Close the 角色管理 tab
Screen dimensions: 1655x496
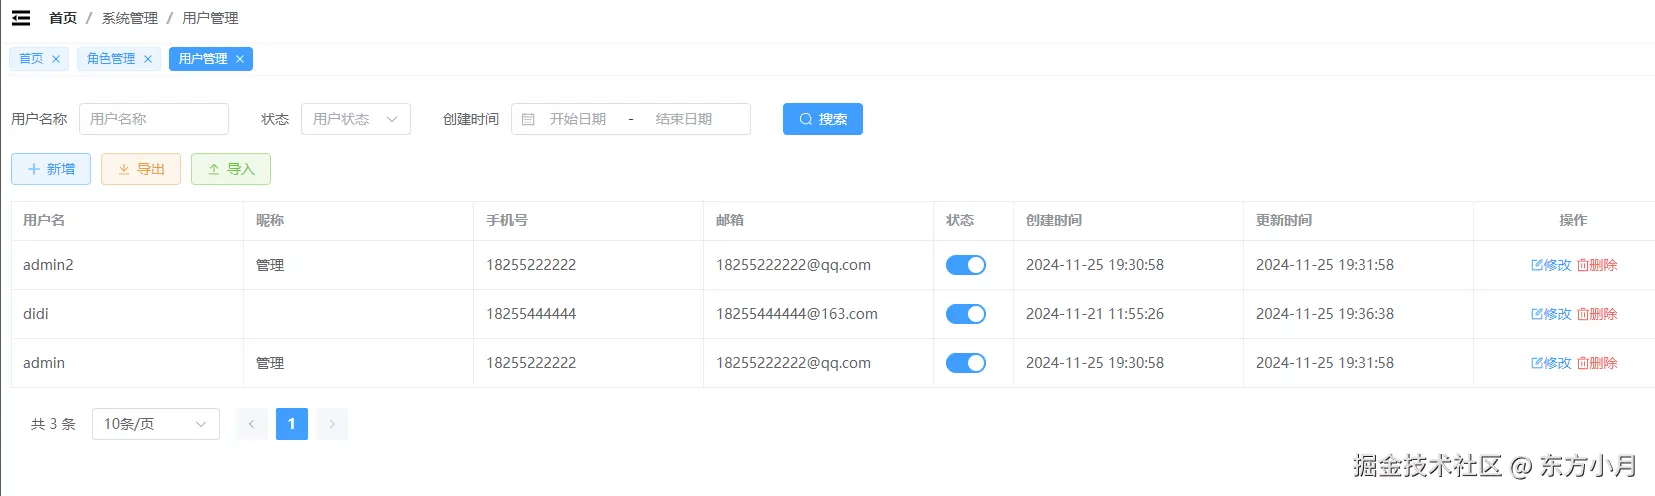click(x=148, y=59)
